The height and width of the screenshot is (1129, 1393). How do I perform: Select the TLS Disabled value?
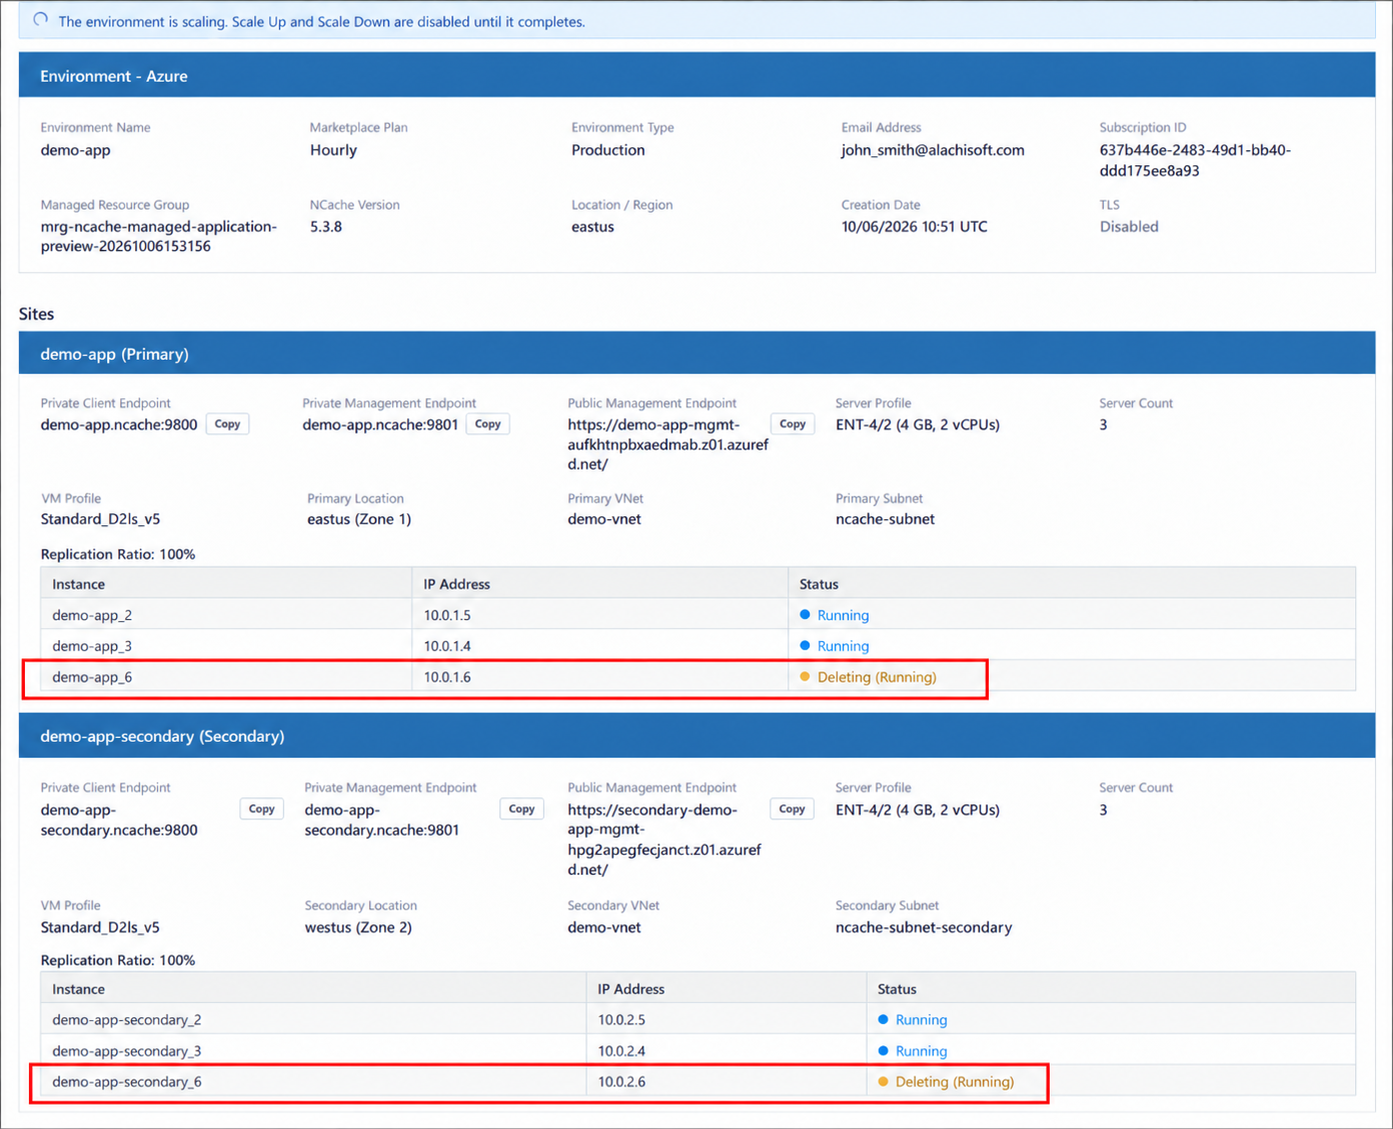pyautogui.click(x=1129, y=226)
